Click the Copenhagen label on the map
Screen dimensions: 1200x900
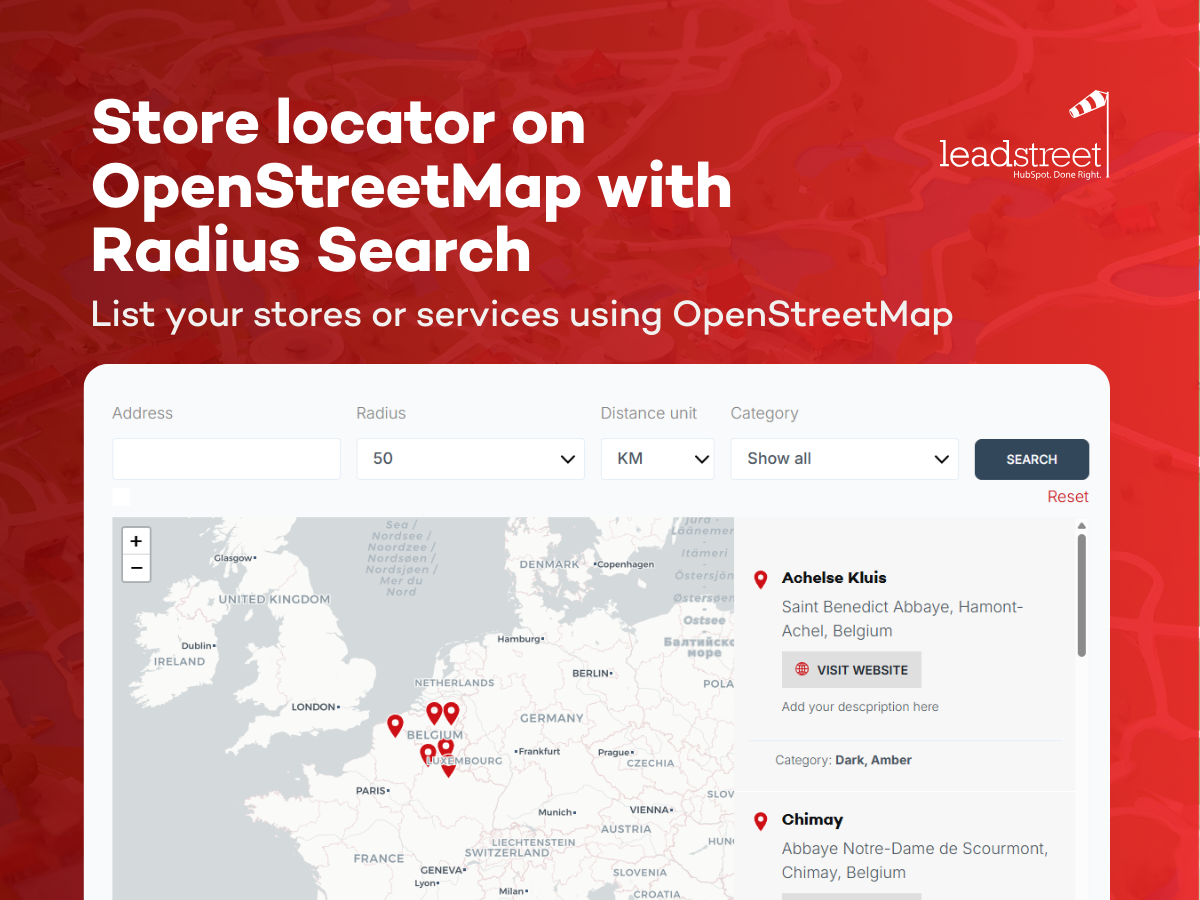pos(624,564)
